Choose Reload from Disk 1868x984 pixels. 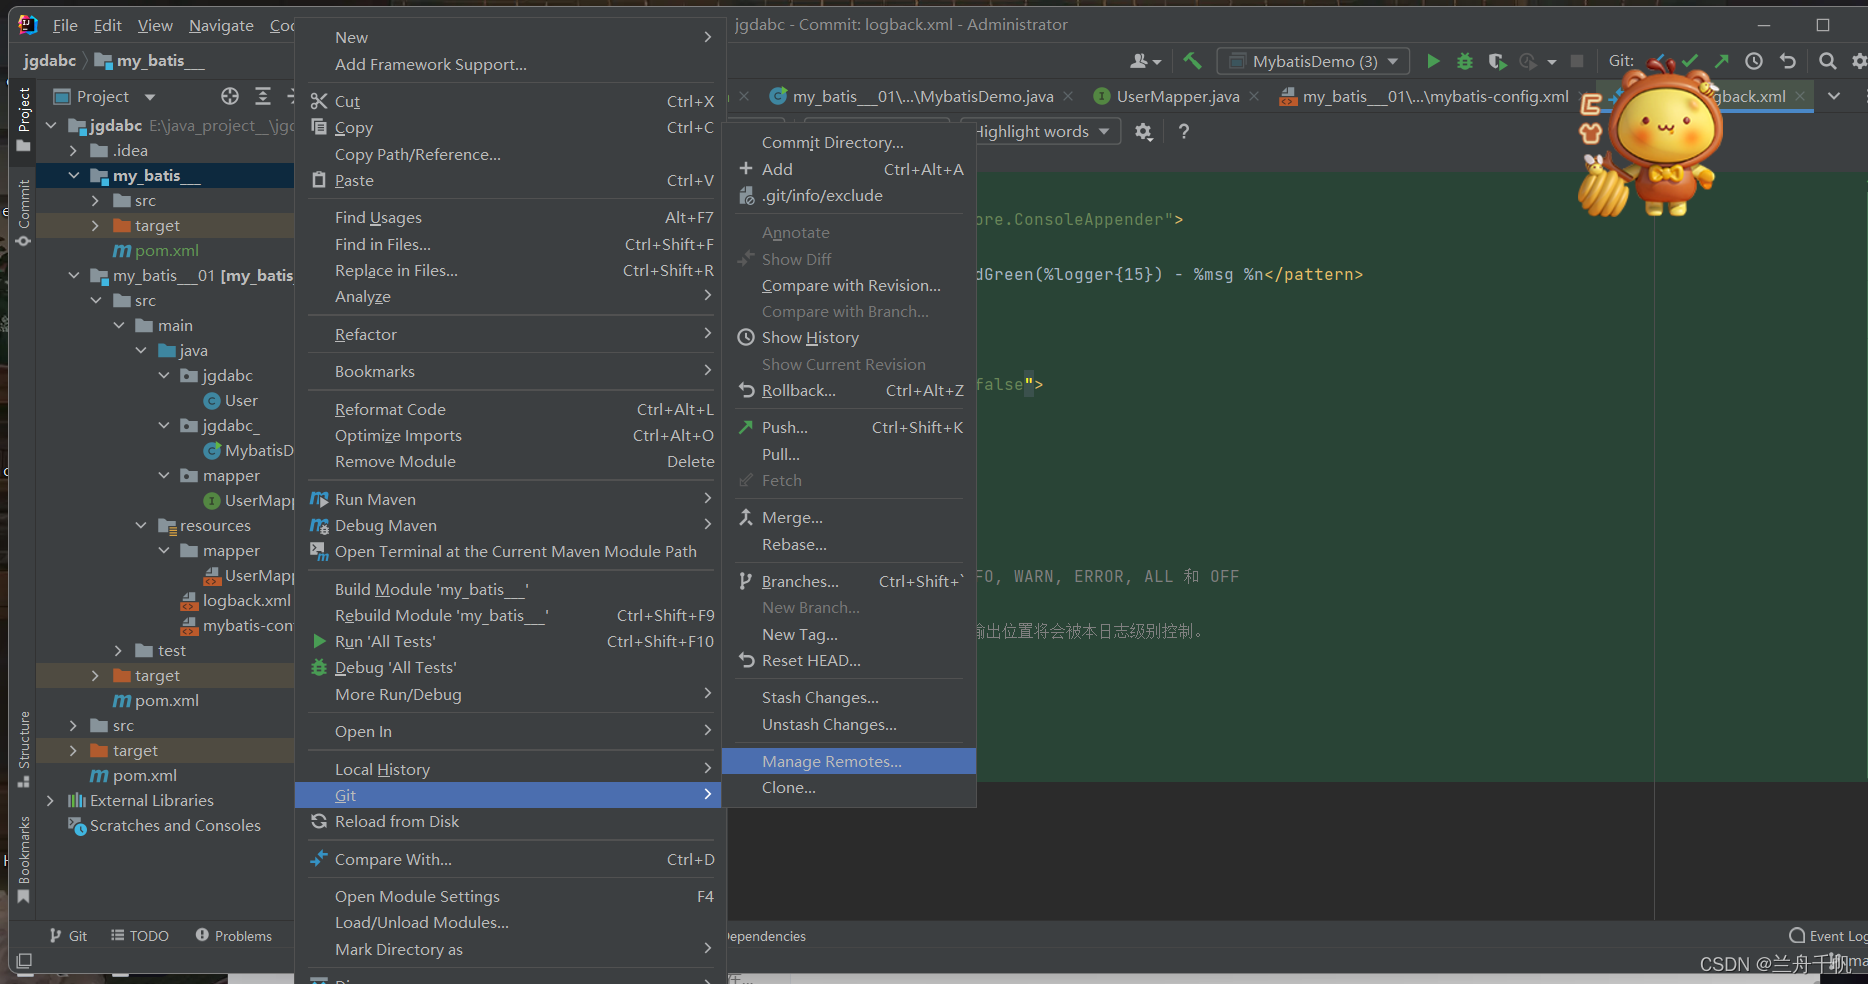click(510, 822)
